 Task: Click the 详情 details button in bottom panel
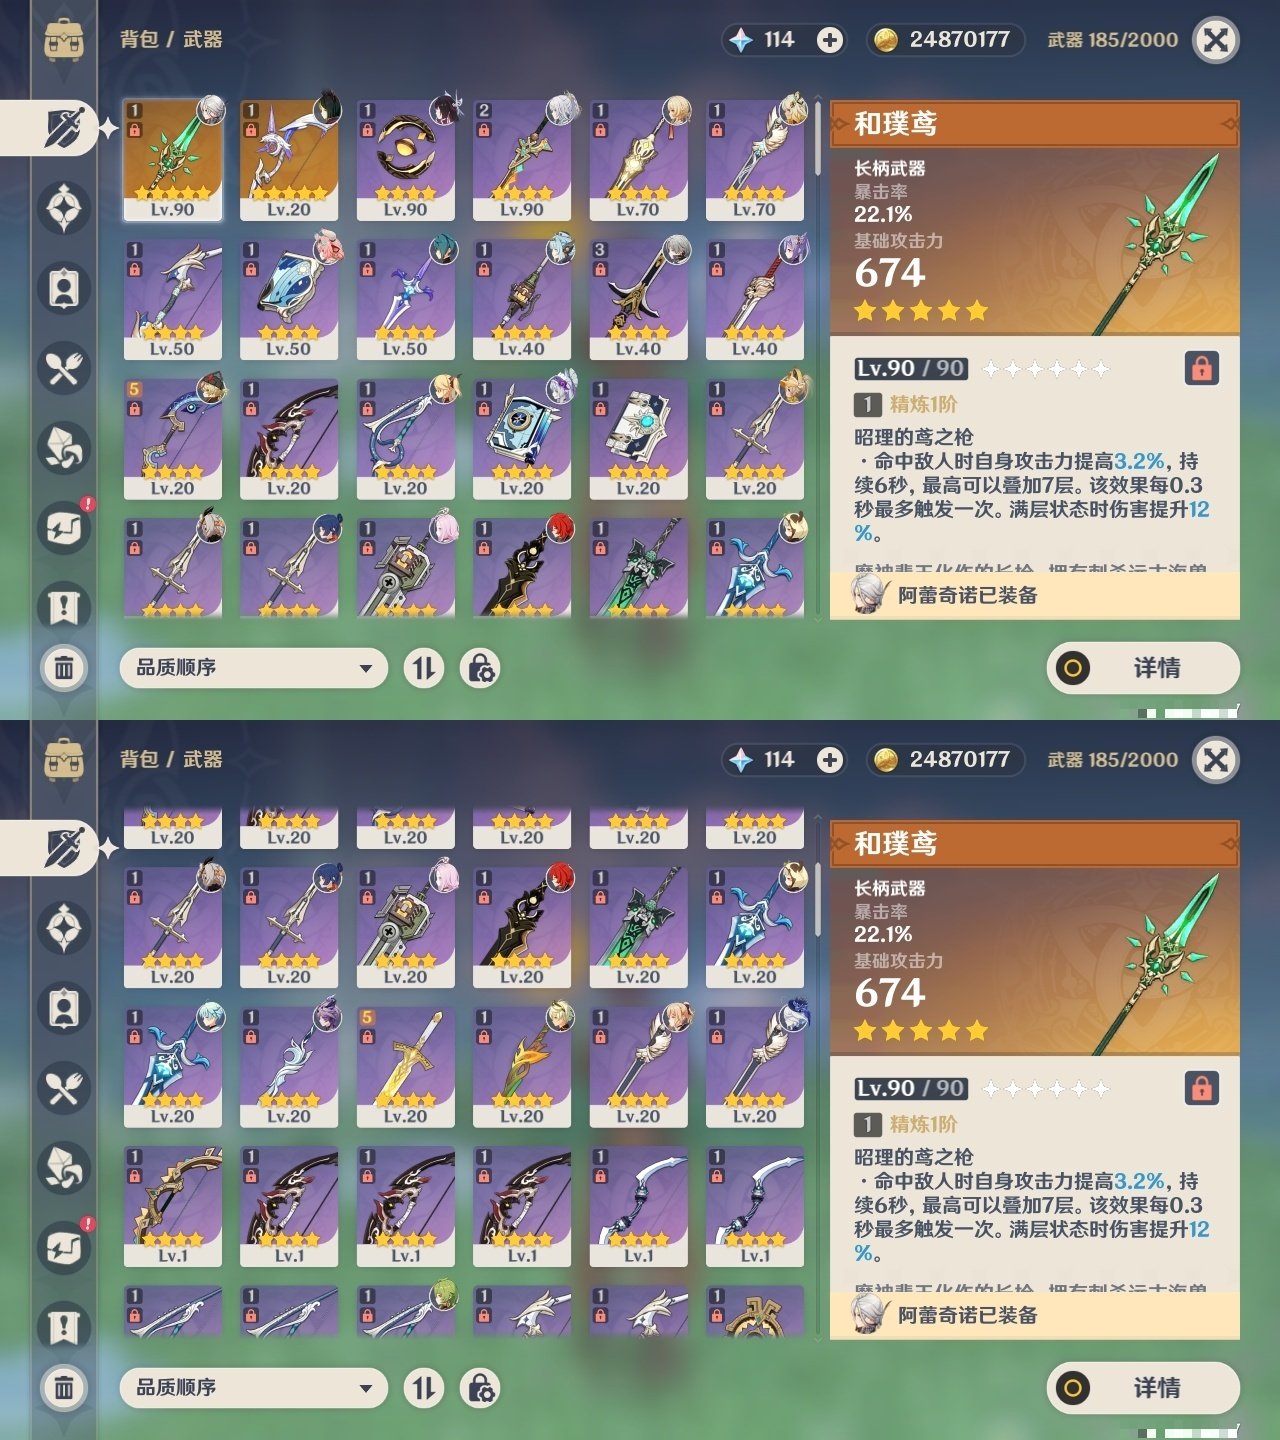pyautogui.click(x=1143, y=1388)
